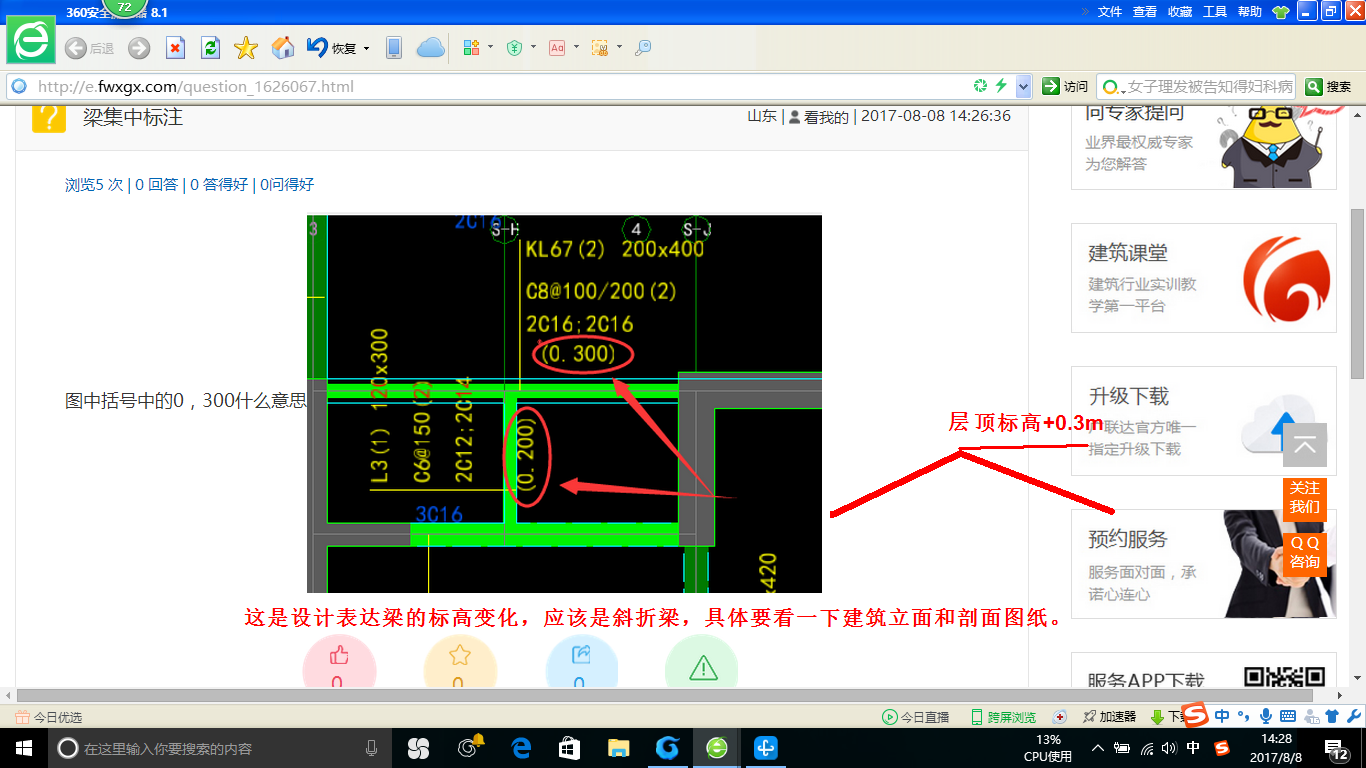Go back with the 后退 button
Viewport: 1366px width, 768px height.
(89, 48)
